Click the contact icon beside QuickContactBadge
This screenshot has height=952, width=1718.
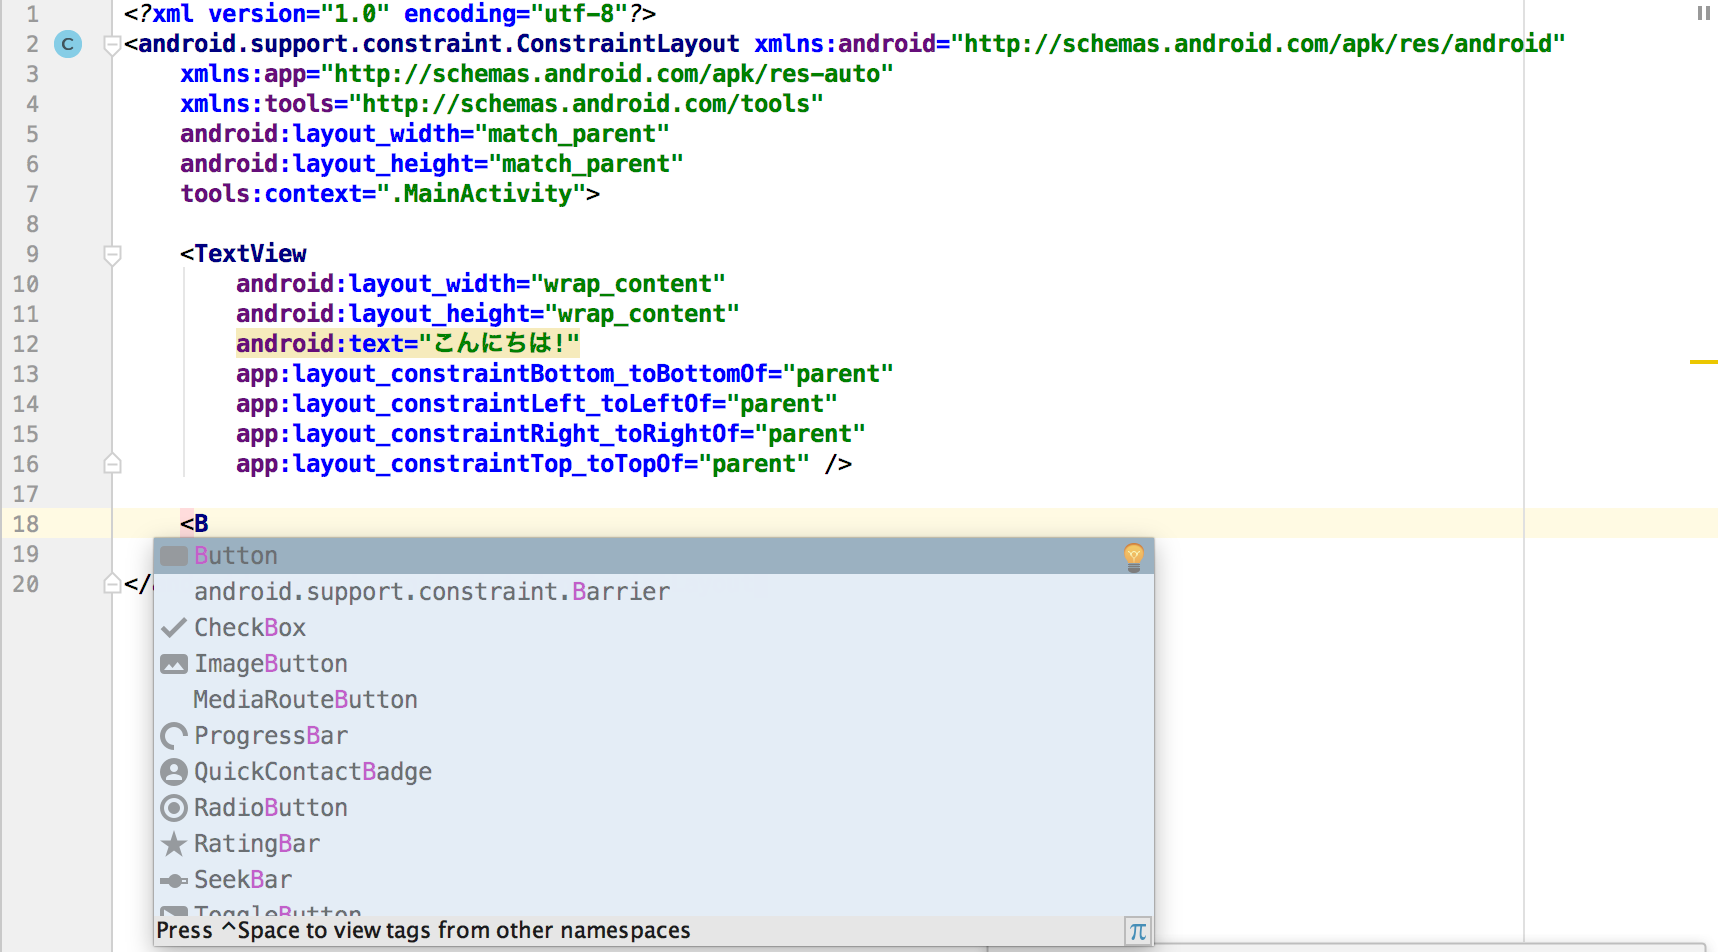pyautogui.click(x=173, y=771)
